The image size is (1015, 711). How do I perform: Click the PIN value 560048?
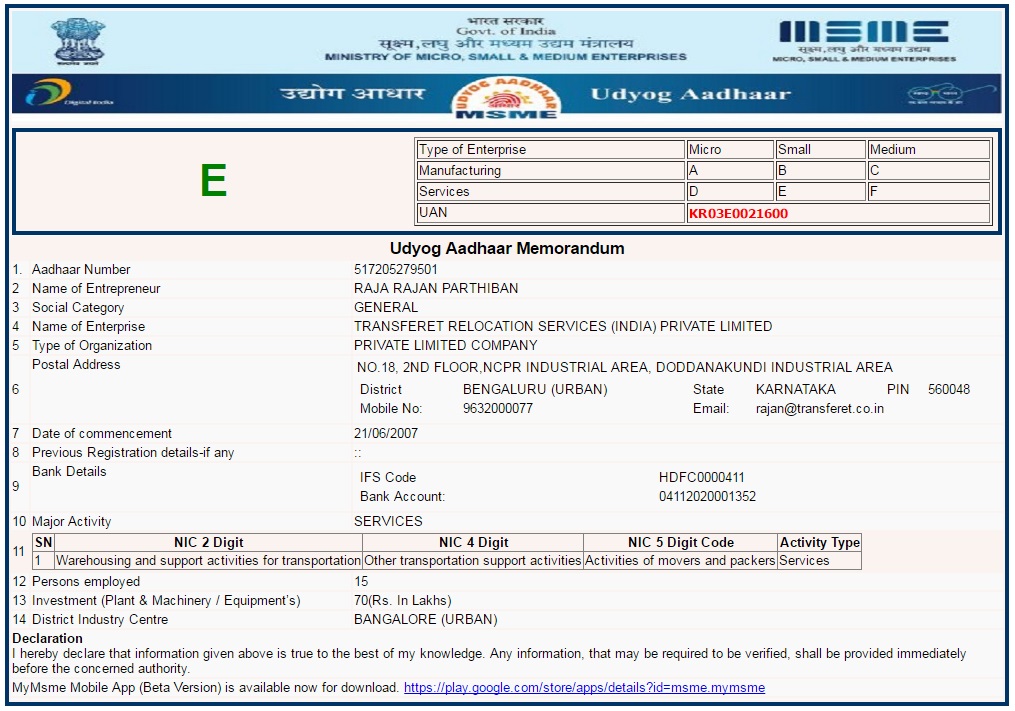click(x=948, y=389)
